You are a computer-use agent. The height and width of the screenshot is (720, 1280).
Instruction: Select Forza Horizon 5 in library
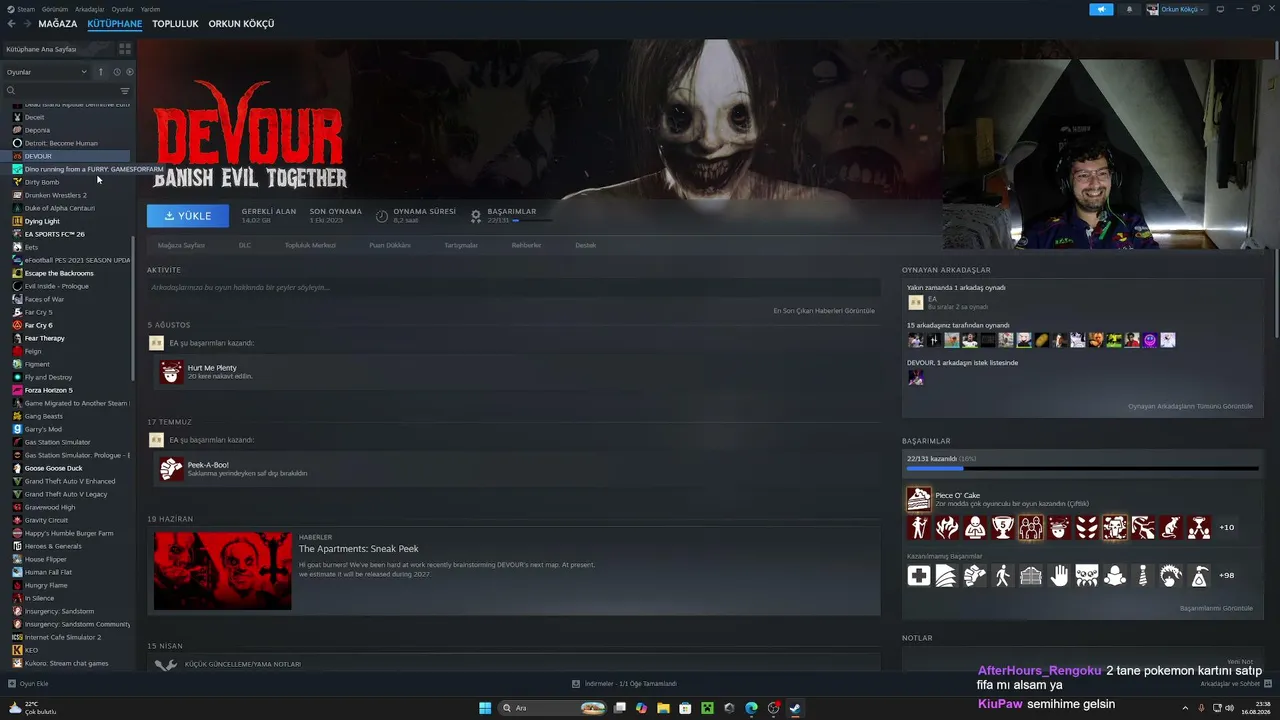point(48,390)
